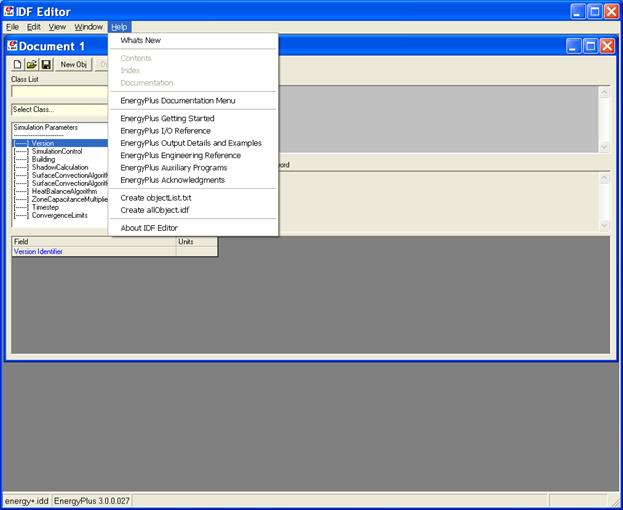Click the Units column header
The height and width of the screenshot is (510, 623).
(x=197, y=241)
